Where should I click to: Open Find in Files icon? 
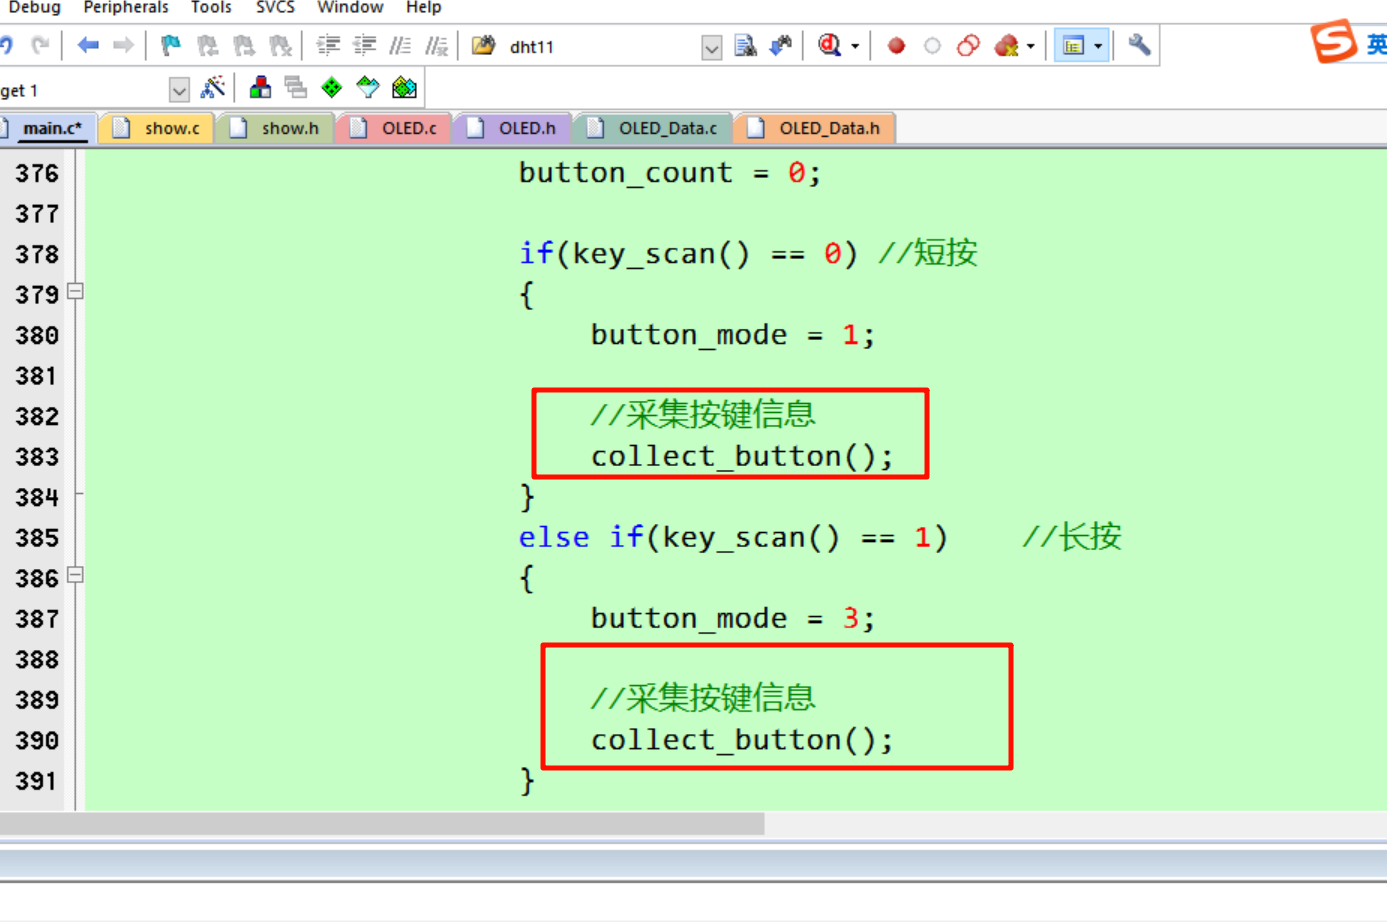click(x=484, y=45)
